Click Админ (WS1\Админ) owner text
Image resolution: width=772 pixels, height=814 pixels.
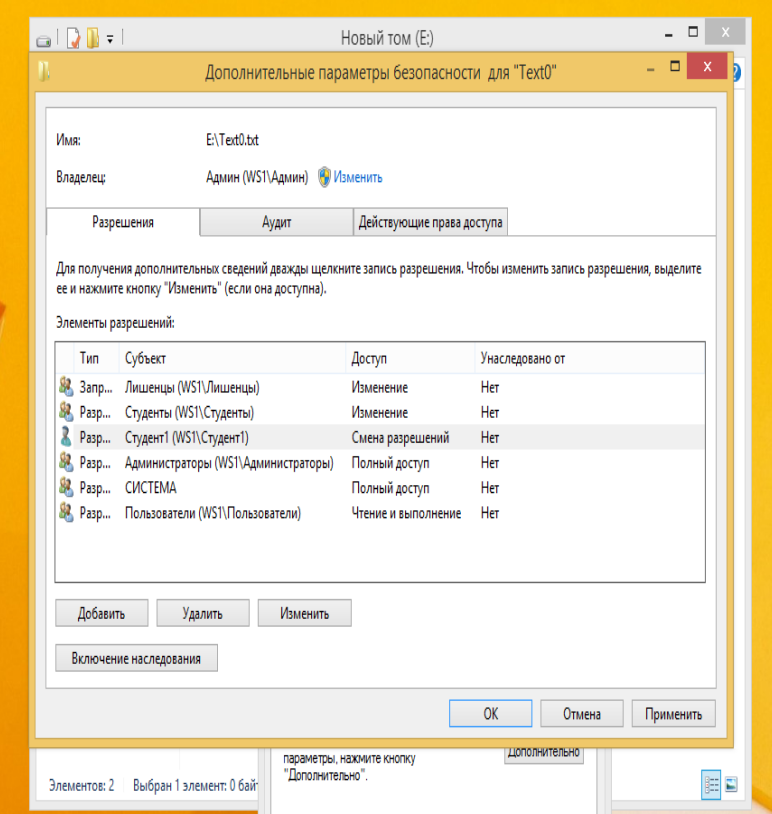pyautogui.click(x=257, y=178)
